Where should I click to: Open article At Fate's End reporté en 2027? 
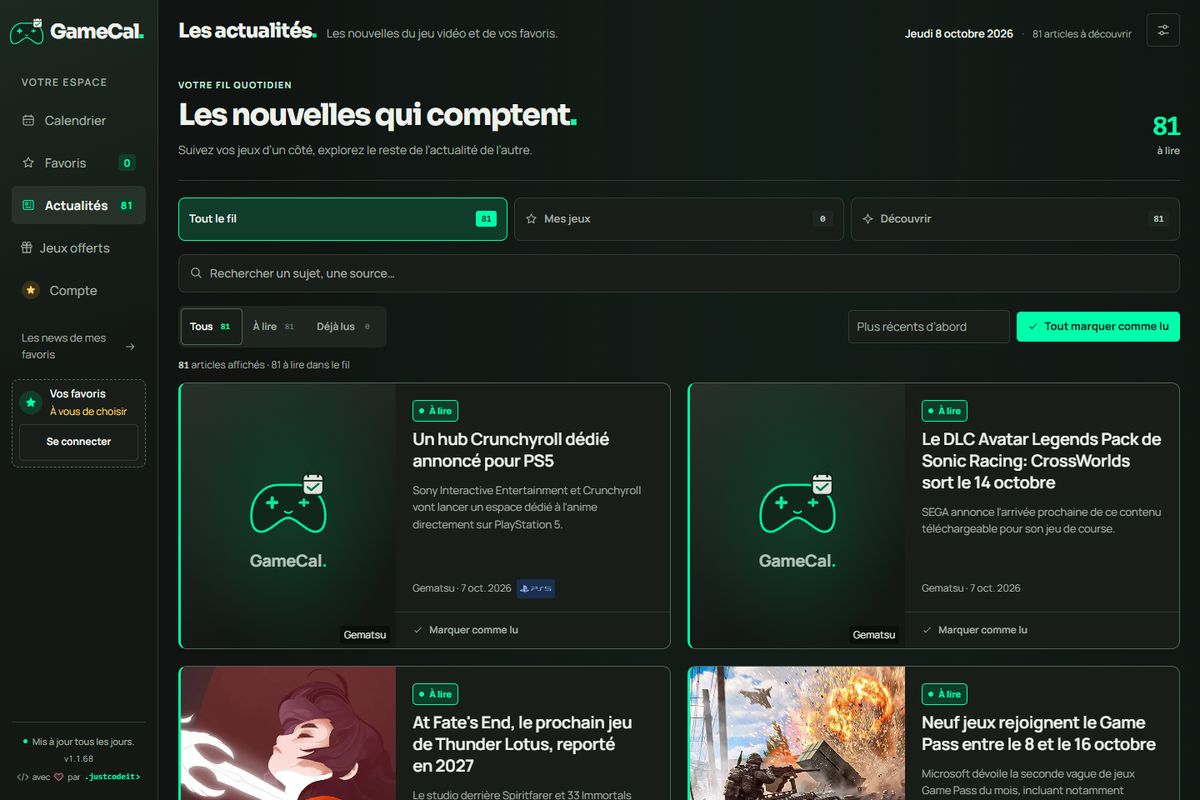(522, 744)
